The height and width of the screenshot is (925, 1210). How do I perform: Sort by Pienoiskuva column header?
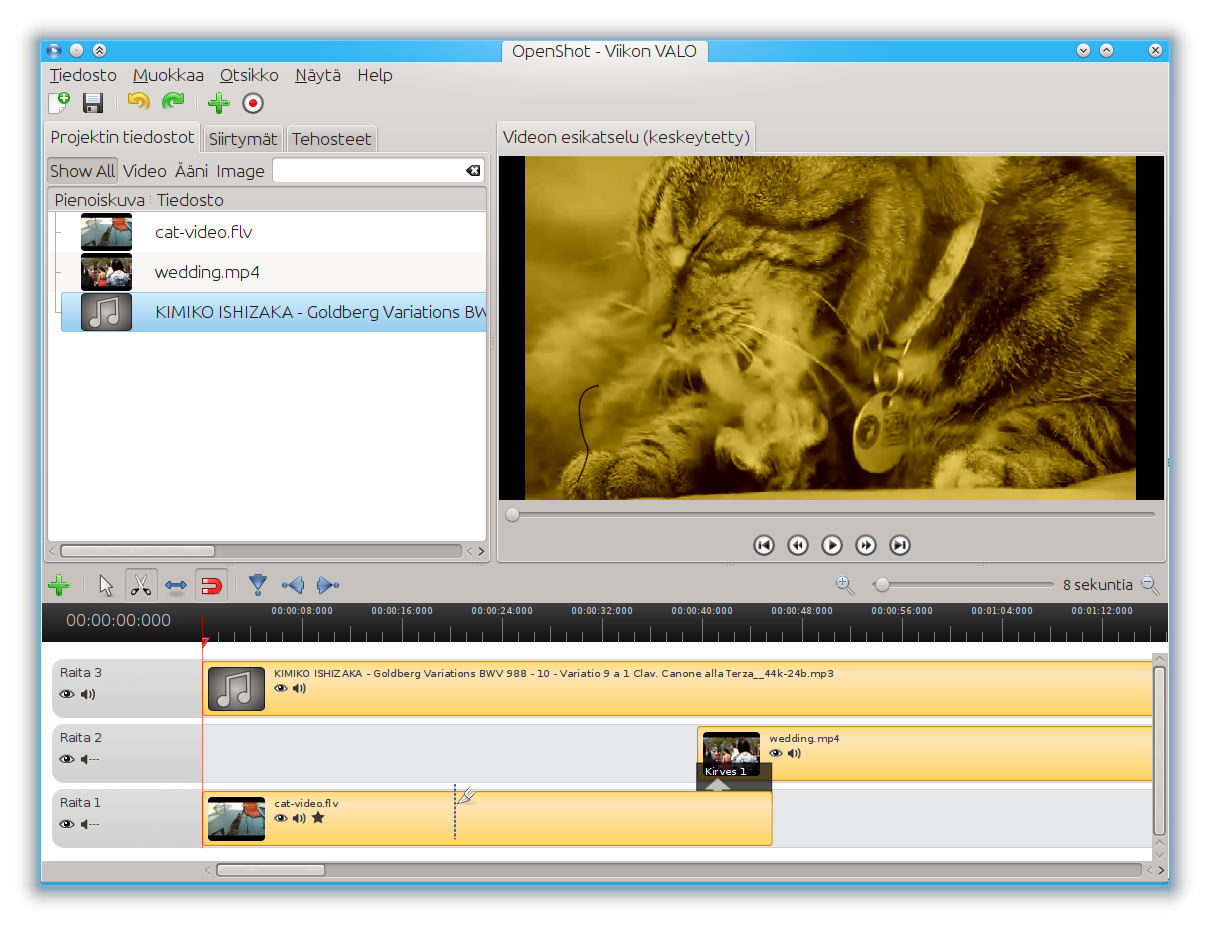[99, 200]
